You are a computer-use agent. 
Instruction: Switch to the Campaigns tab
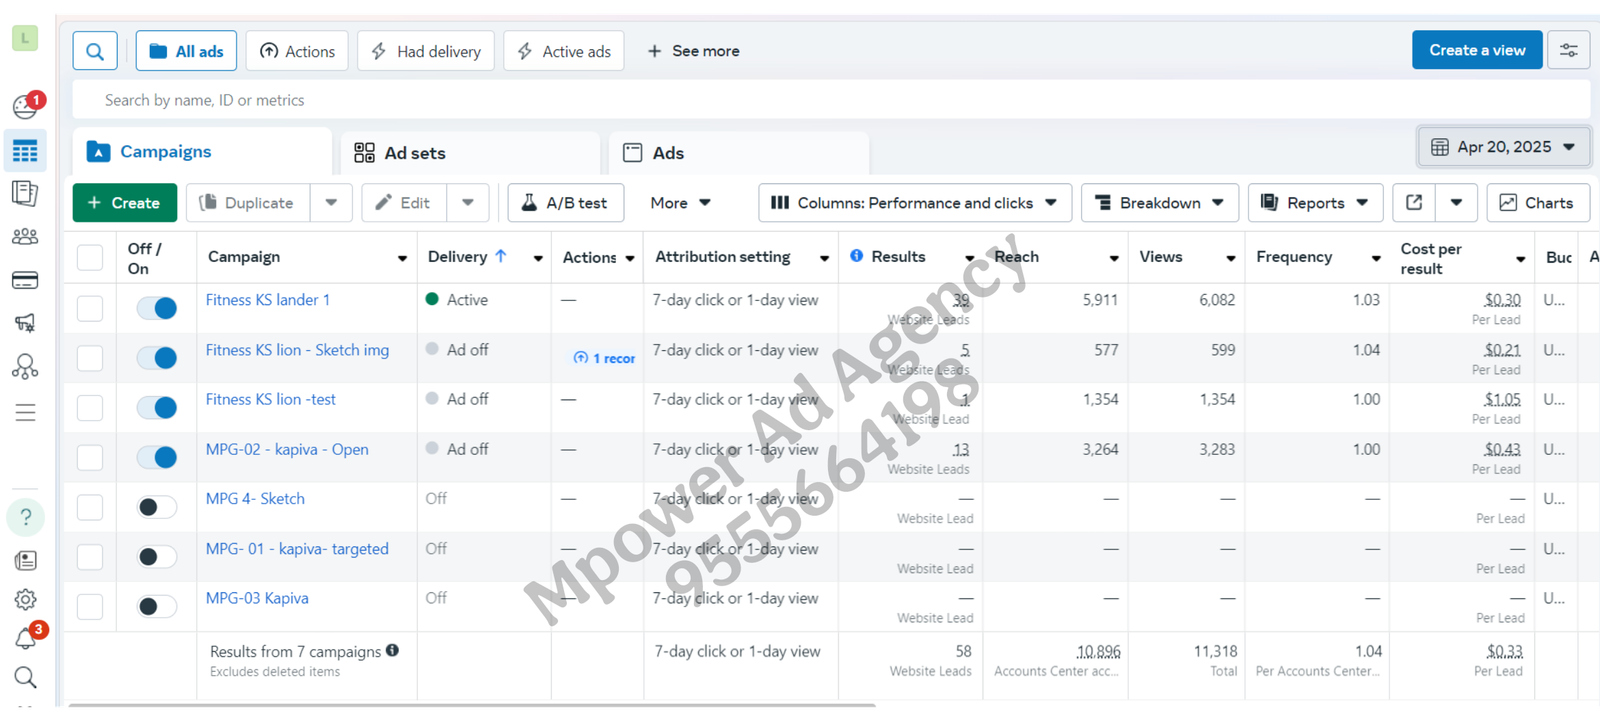[x=204, y=152]
